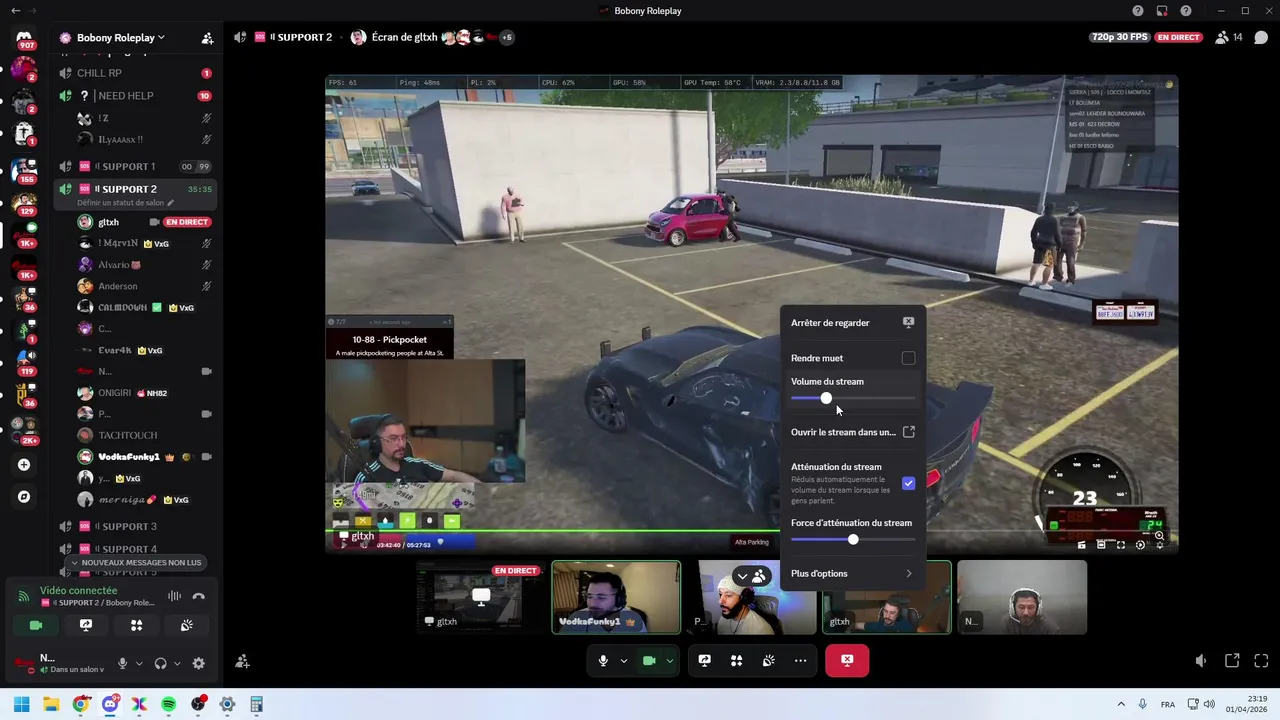Toggle camera button in voice panel
1280x720 pixels.
pyautogui.click(x=36, y=625)
